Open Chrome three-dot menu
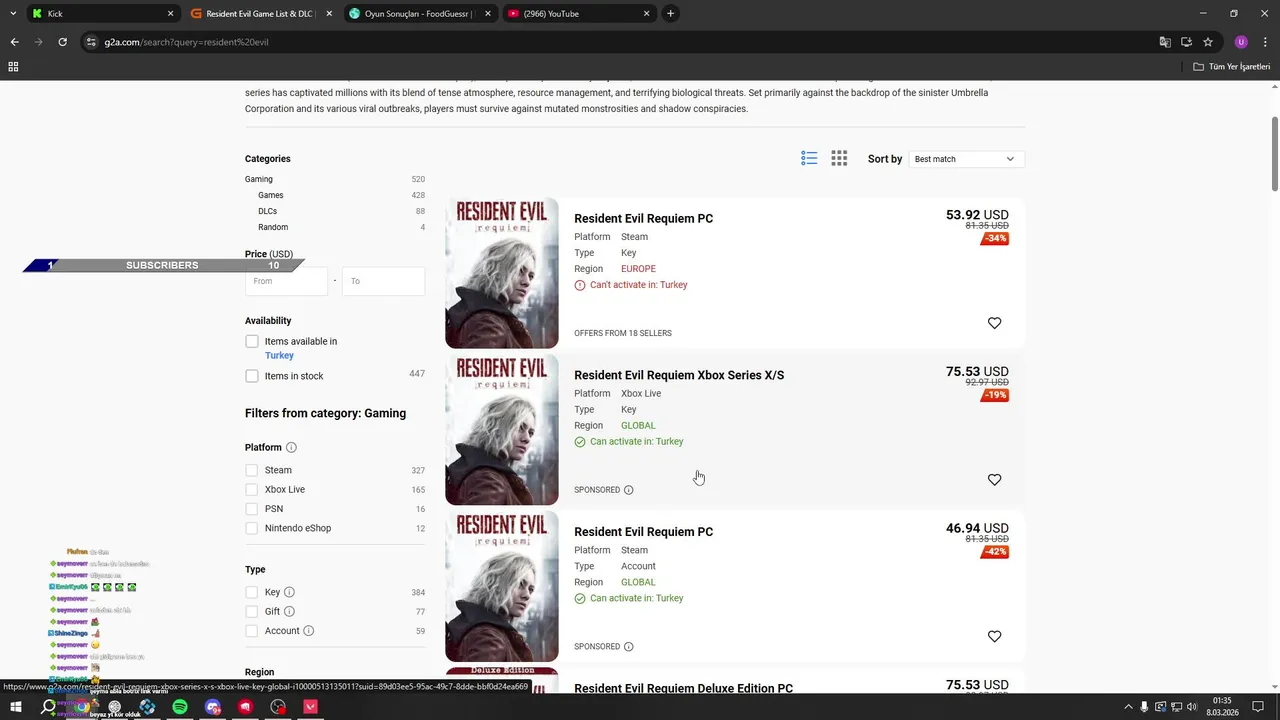This screenshot has height=720, width=1280. tap(1265, 42)
